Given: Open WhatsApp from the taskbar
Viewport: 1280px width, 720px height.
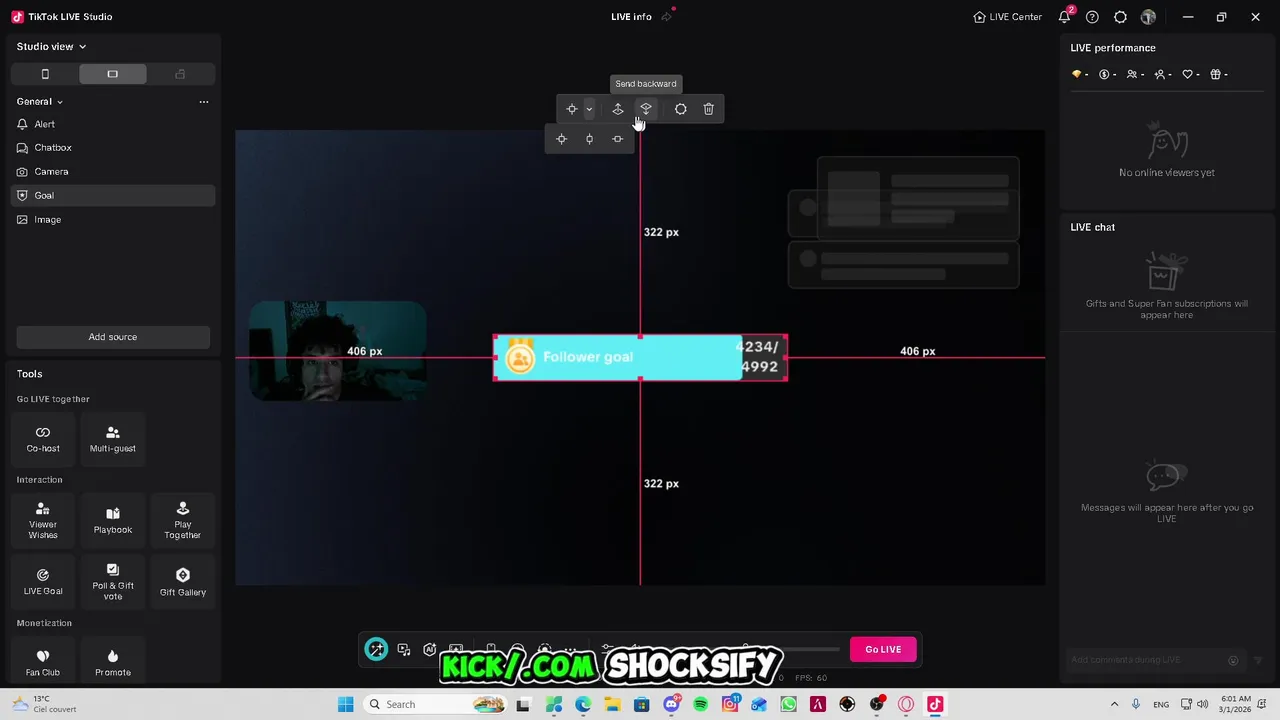Looking at the screenshot, I should [789, 704].
